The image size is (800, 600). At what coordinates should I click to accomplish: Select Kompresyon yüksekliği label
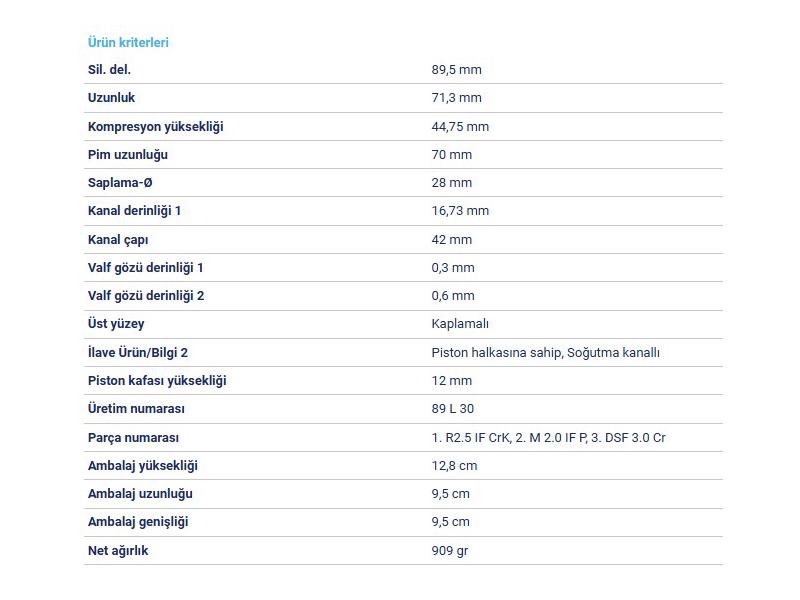coord(156,127)
